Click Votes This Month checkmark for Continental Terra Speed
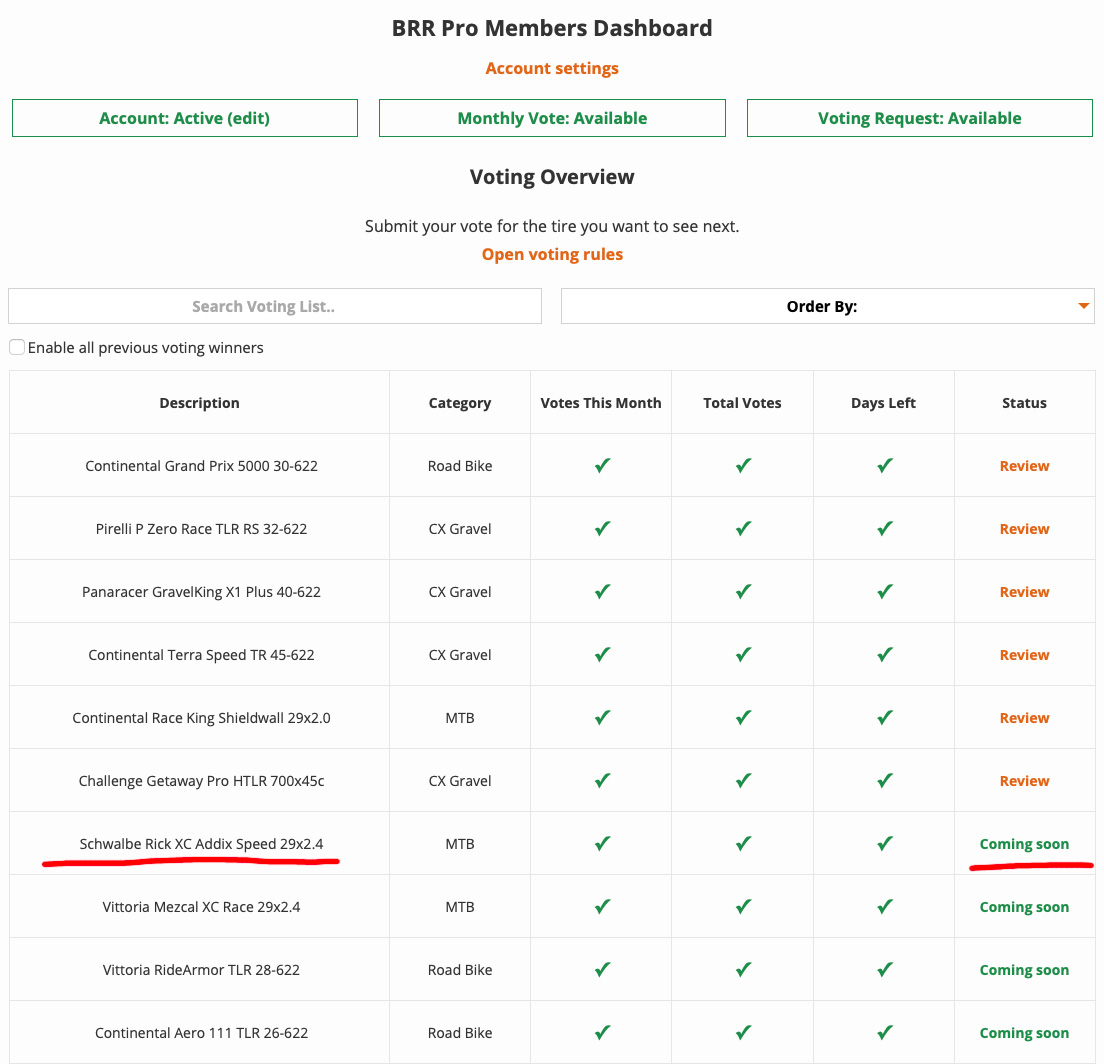1104x1064 pixels. pyautogui.click(x=602, y=655)
